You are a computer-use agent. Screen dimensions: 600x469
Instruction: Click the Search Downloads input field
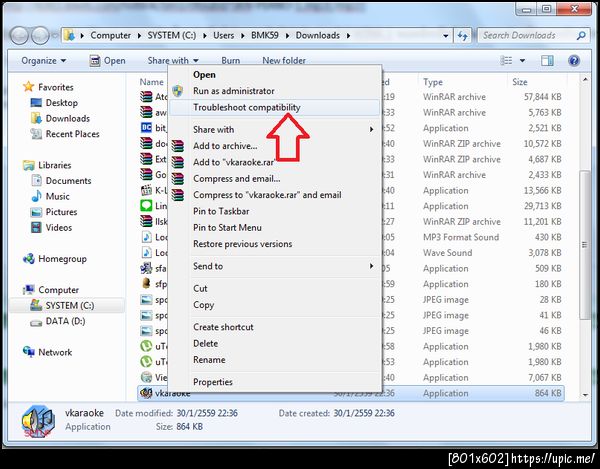click(x=528, y=36)
